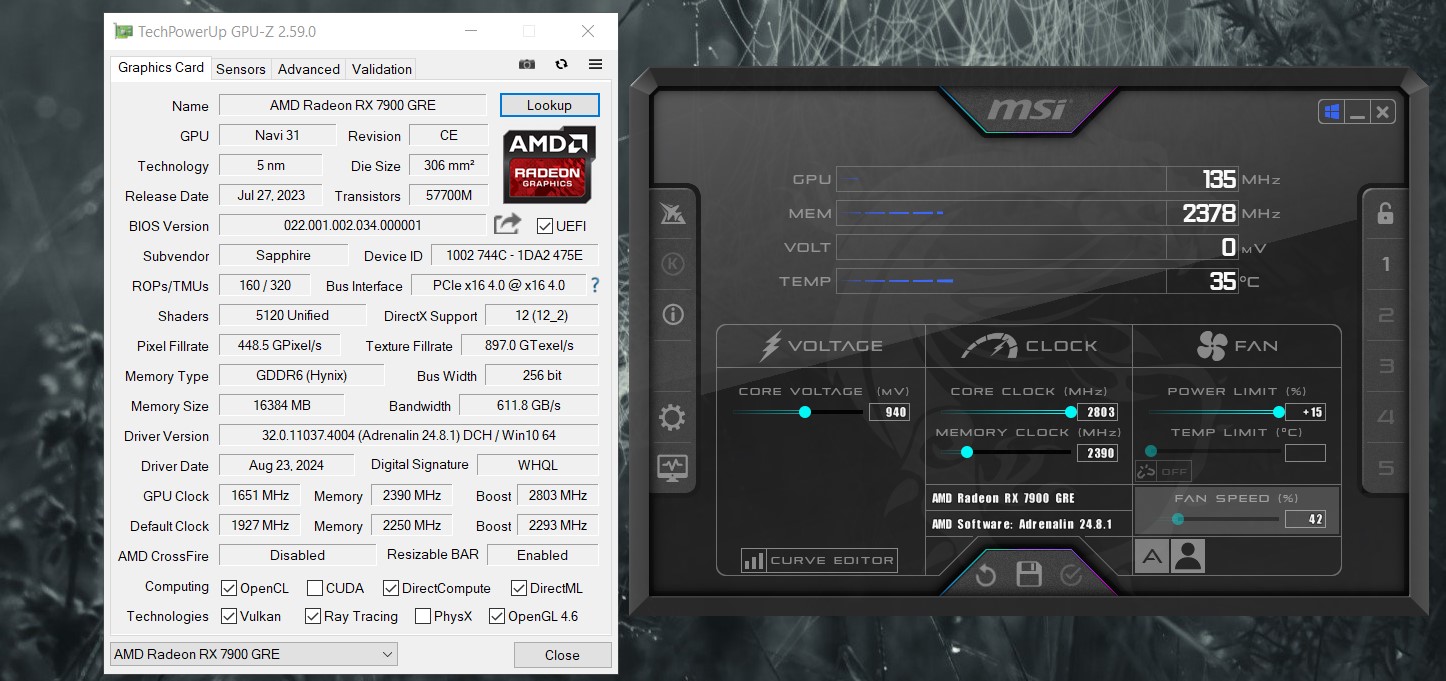Select Afterburner profile slot 2

coord(1386,316)
